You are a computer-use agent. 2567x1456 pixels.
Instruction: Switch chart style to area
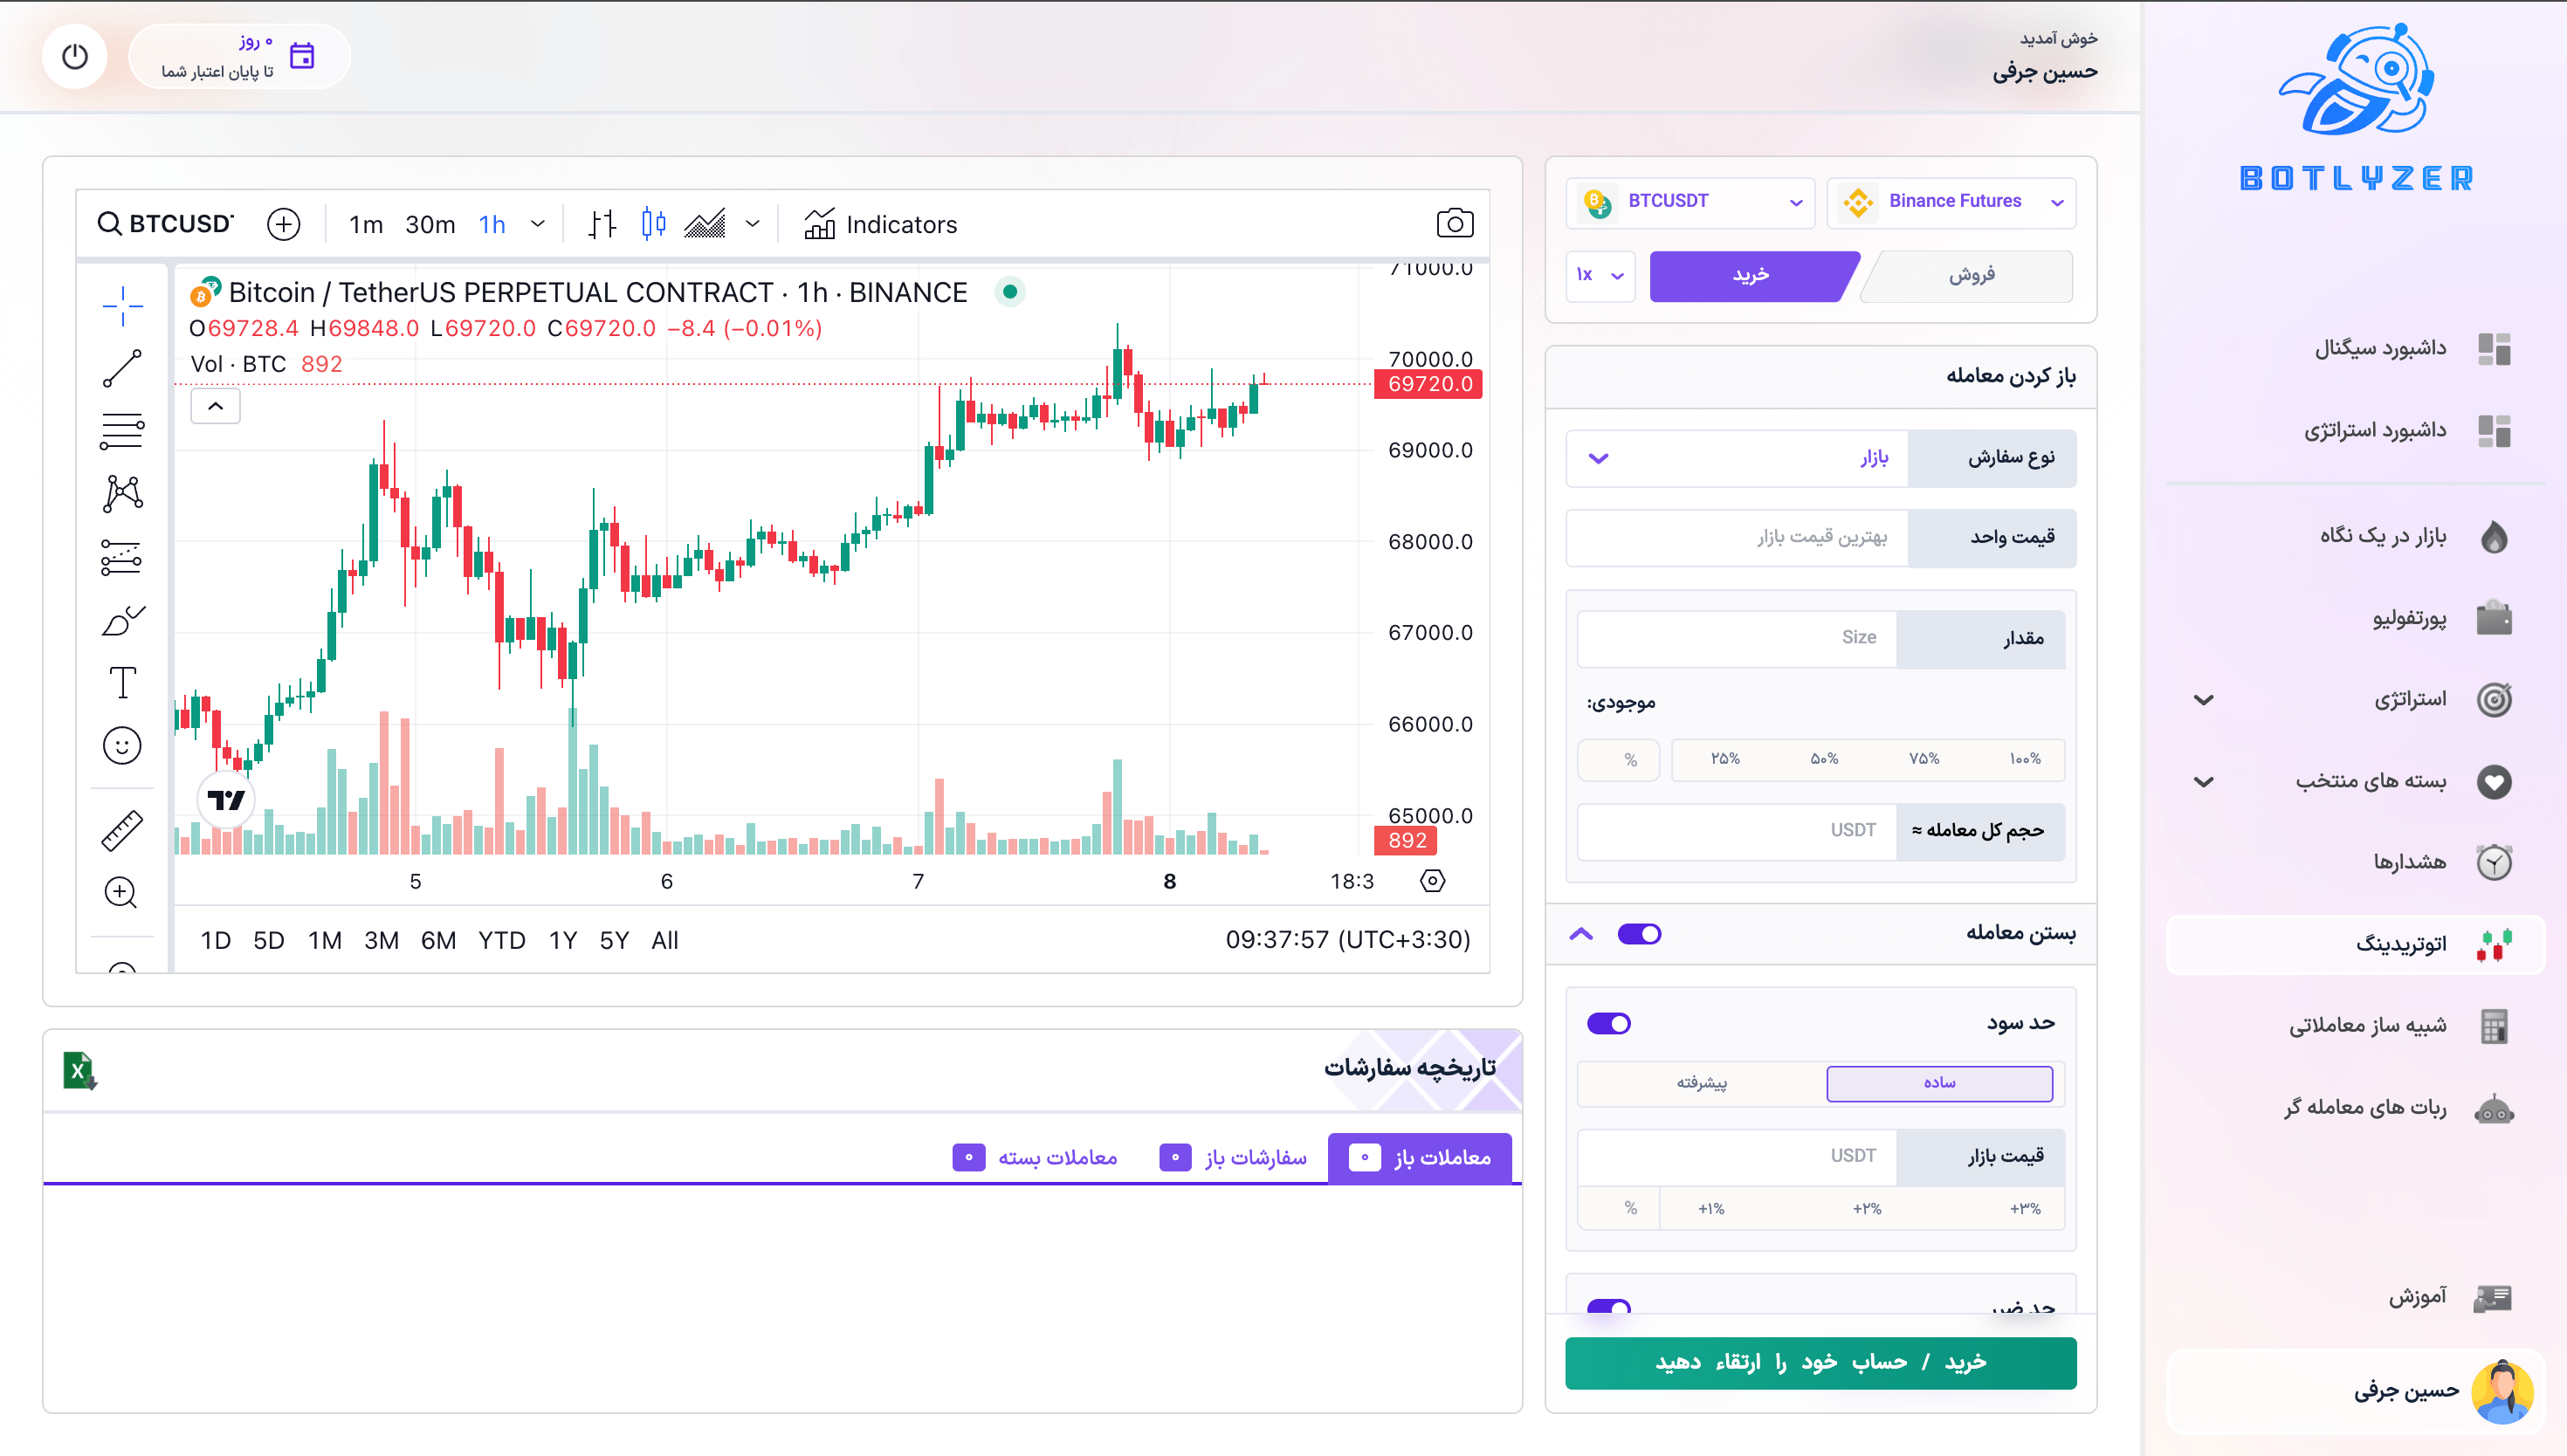tap(705, 224)
